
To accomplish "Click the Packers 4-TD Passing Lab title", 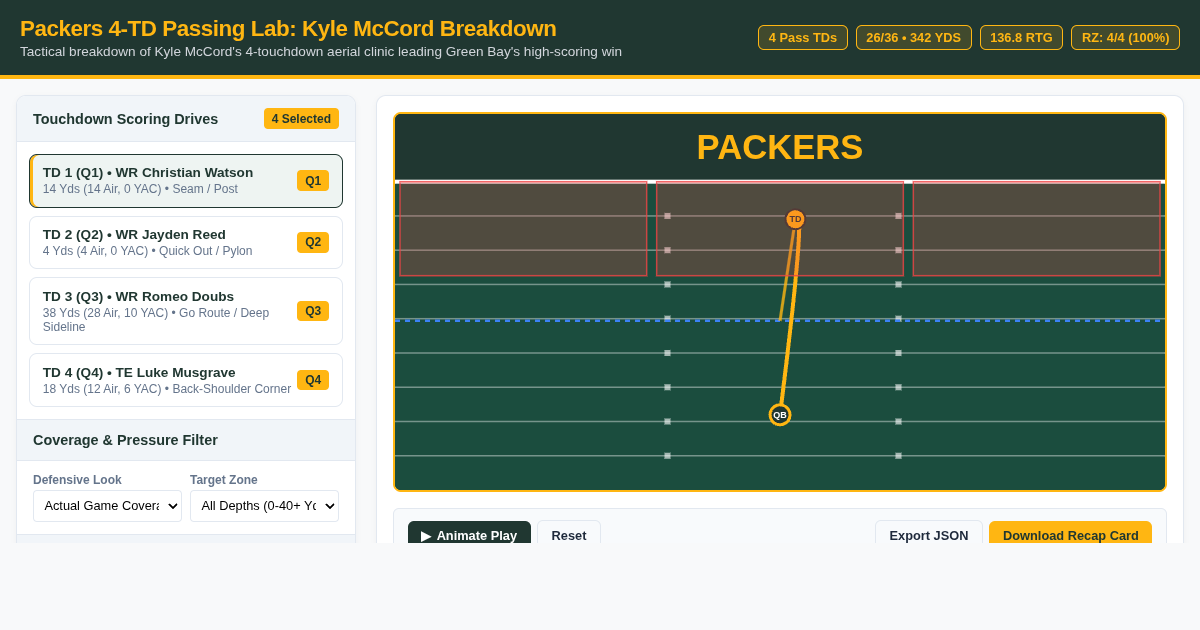I will pyautogui.click(x=288, y=29).
